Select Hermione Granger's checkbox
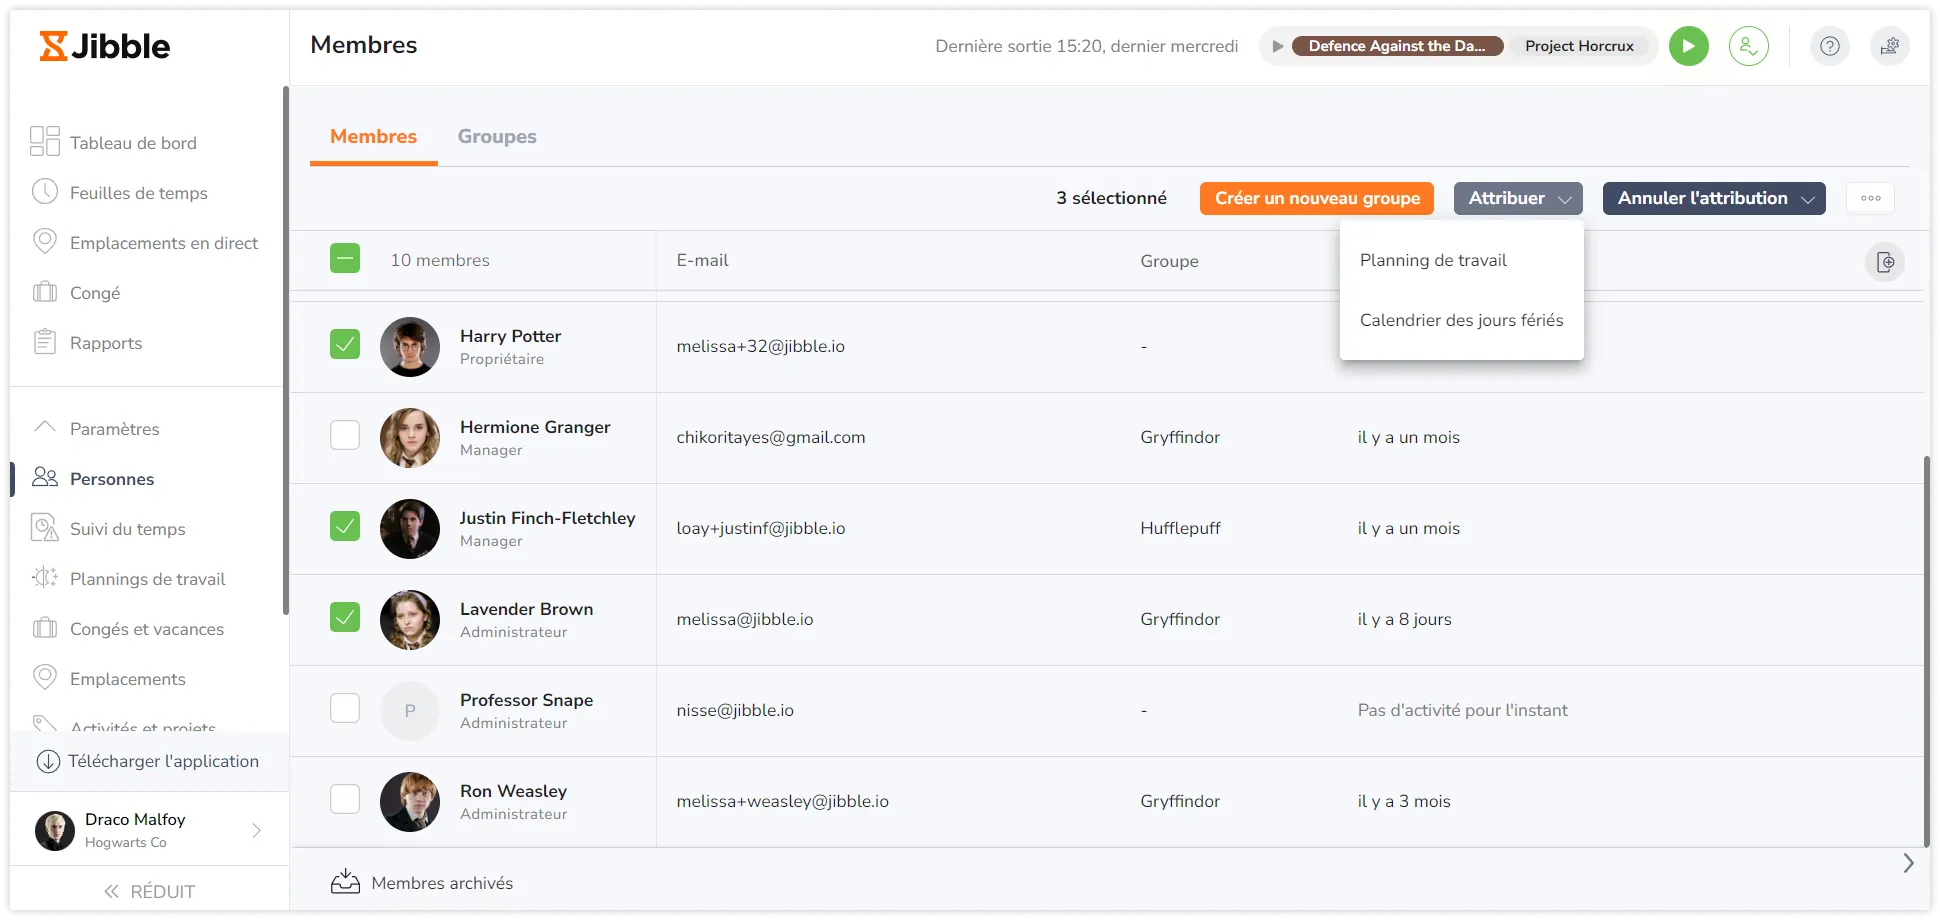The height and width of the screenshot is (920, 1940). [x=345, y=435]
